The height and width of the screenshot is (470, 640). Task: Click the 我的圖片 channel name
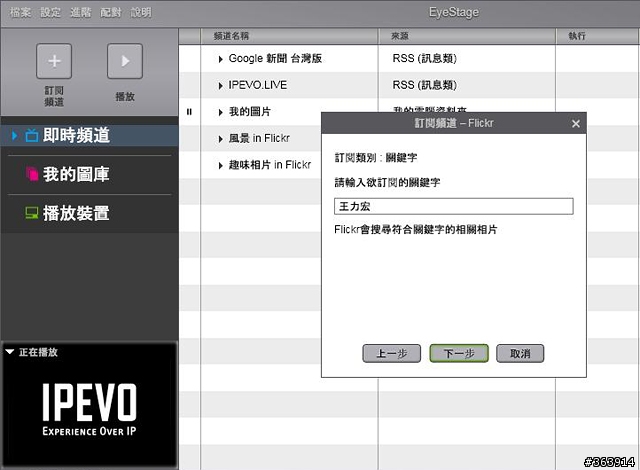[250, 111]
